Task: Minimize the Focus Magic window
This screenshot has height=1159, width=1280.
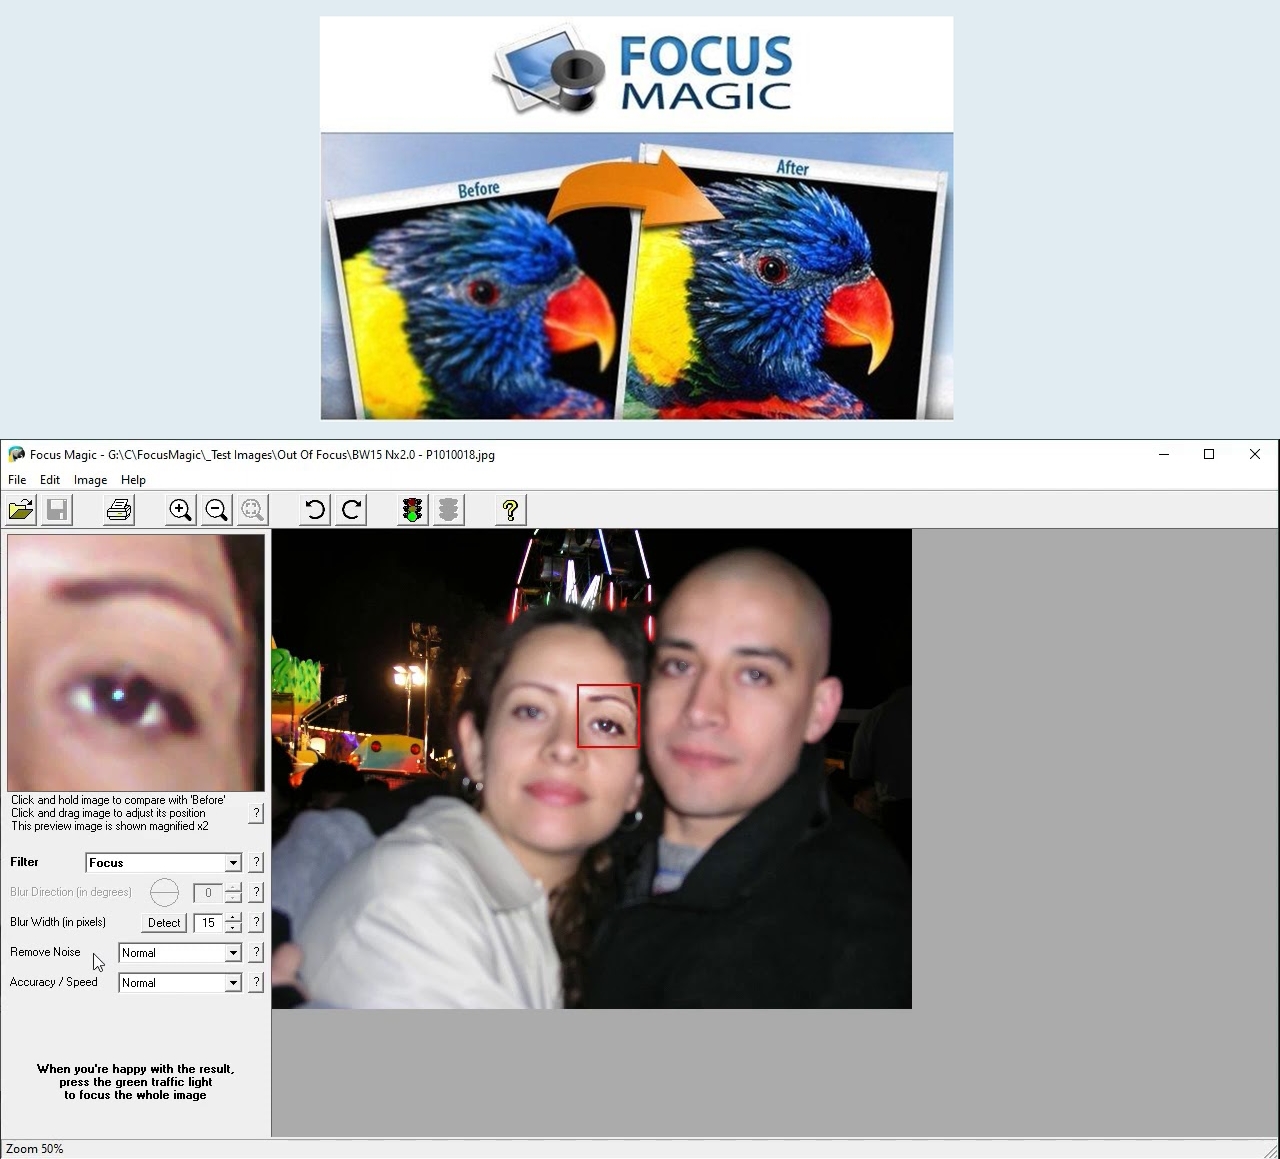Action: point(1164,454)
